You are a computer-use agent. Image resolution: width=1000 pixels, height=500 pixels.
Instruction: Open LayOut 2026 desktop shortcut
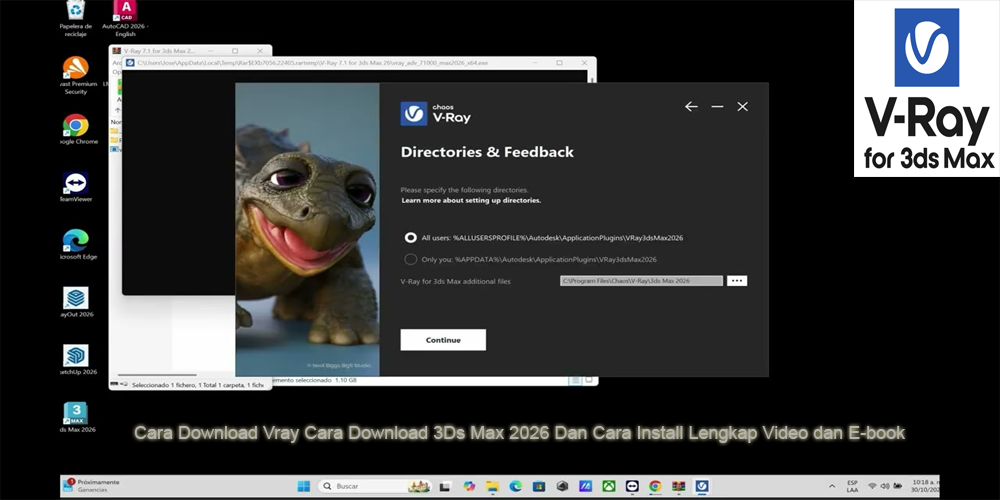tap(76, 302)
